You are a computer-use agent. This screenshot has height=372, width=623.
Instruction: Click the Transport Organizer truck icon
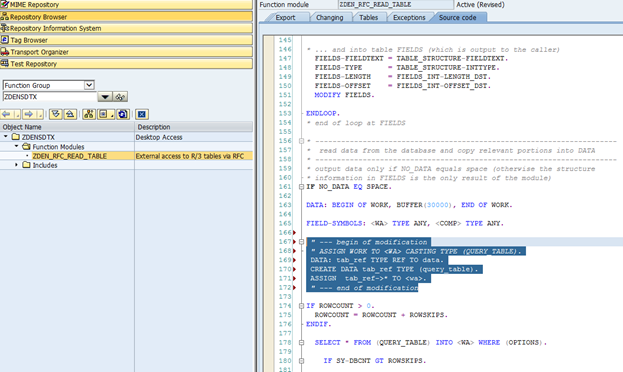tap(5, 52)
